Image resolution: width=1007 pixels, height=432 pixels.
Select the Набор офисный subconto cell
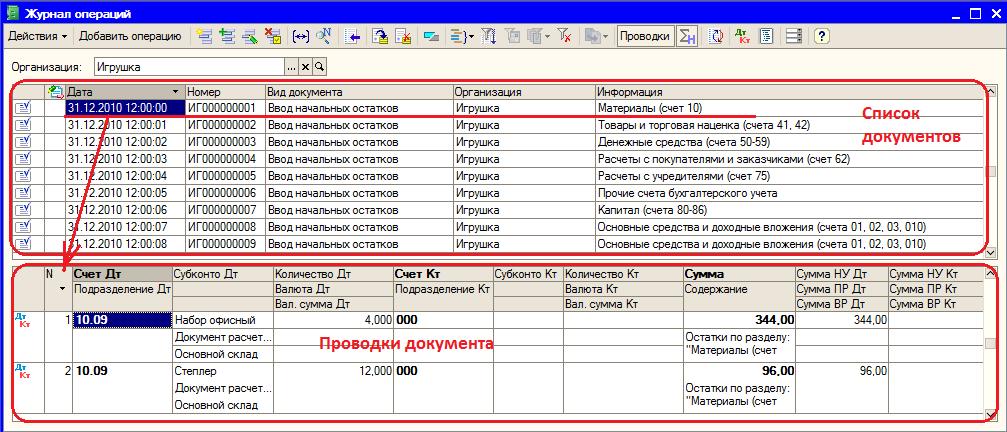click(x=223, y=320)
